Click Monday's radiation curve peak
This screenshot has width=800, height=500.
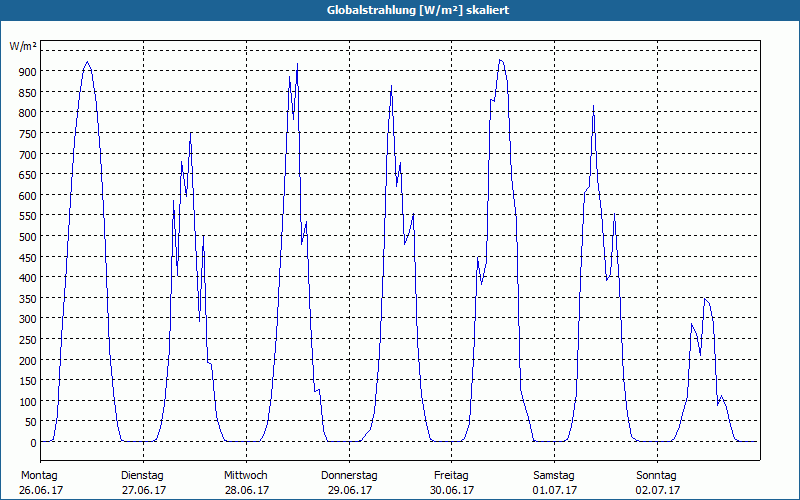click(x=88, y=62)
